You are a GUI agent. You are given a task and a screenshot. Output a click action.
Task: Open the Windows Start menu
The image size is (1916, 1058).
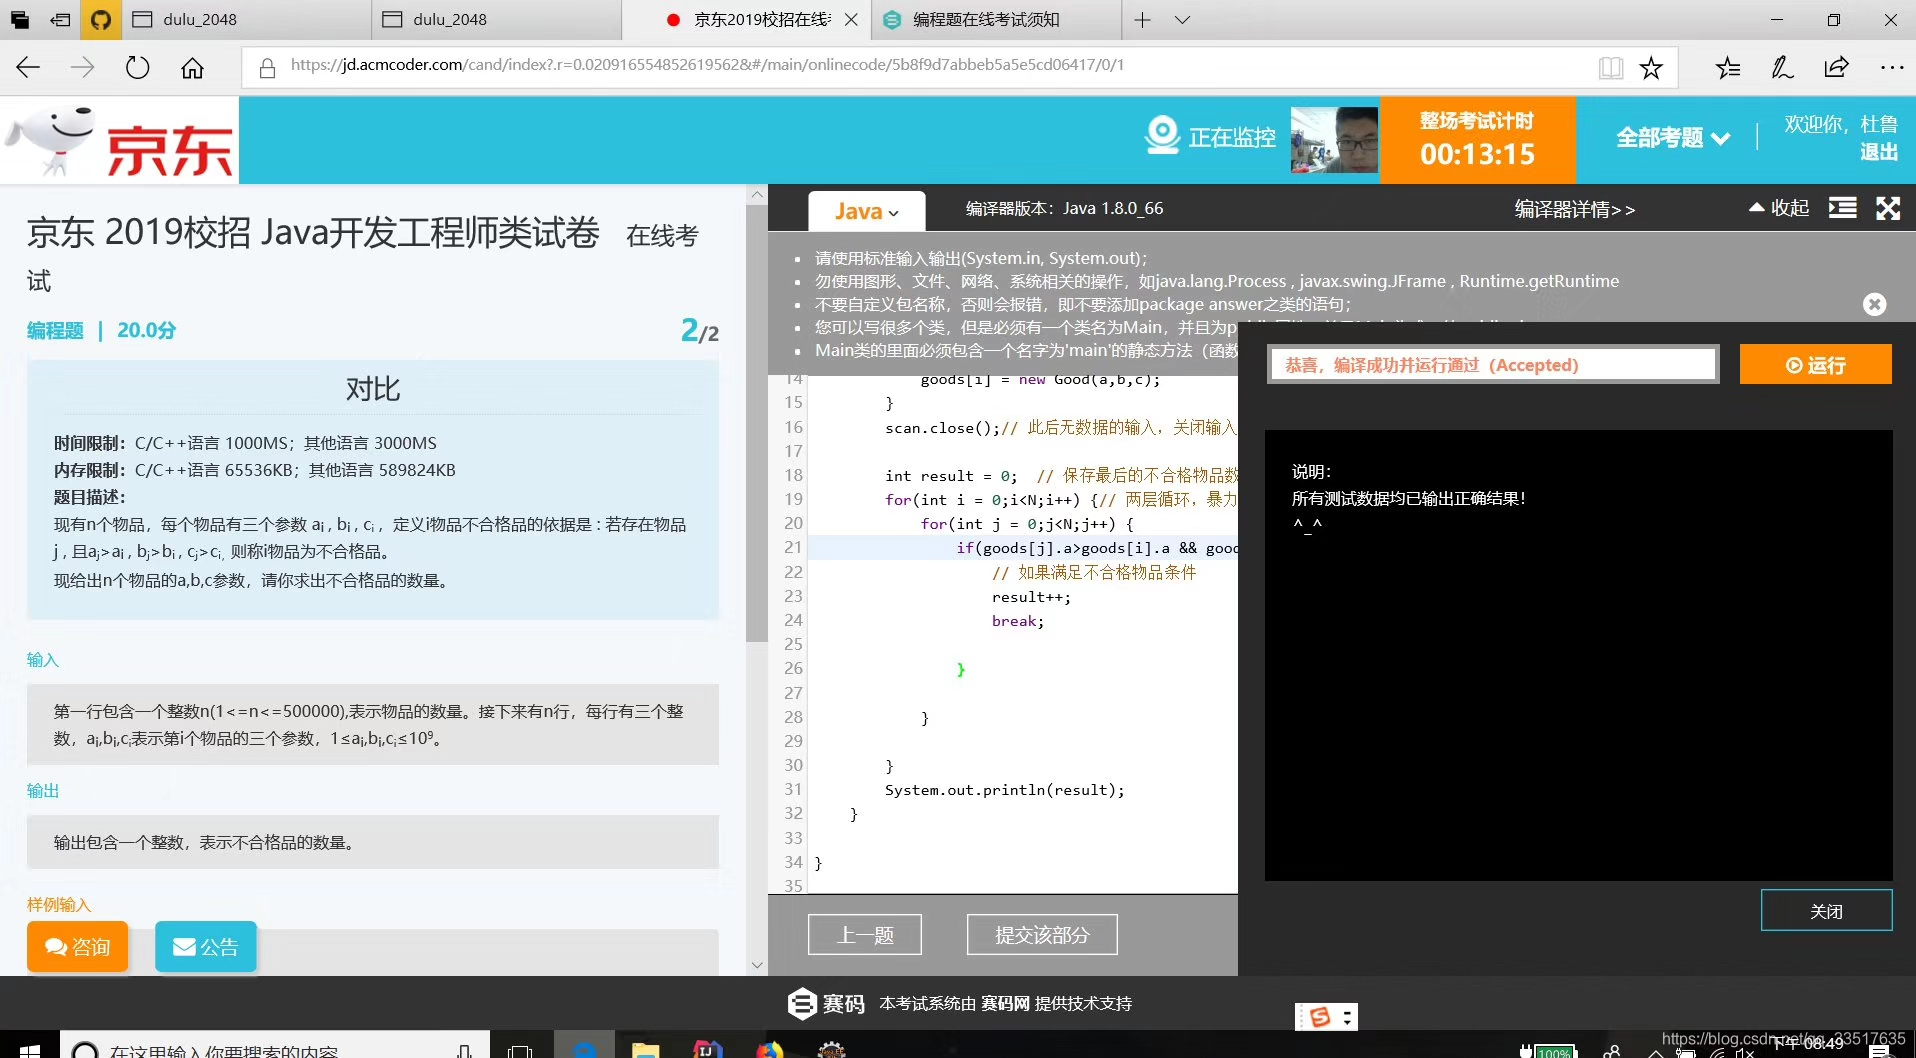29,1048
